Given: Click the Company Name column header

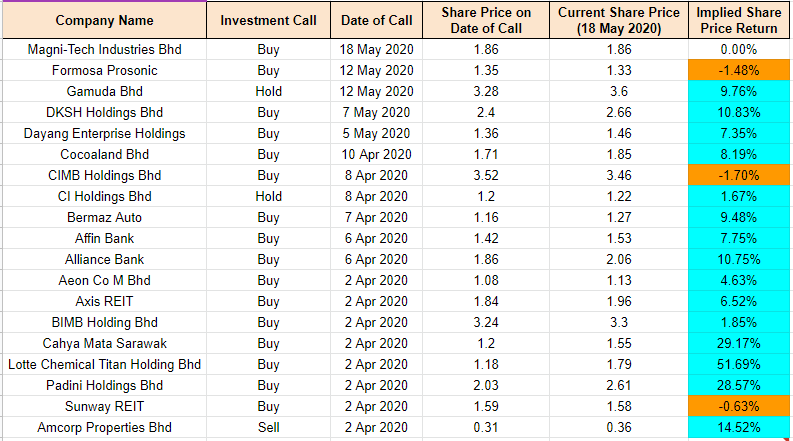Looking at the screenshot, I should (104, 20).
